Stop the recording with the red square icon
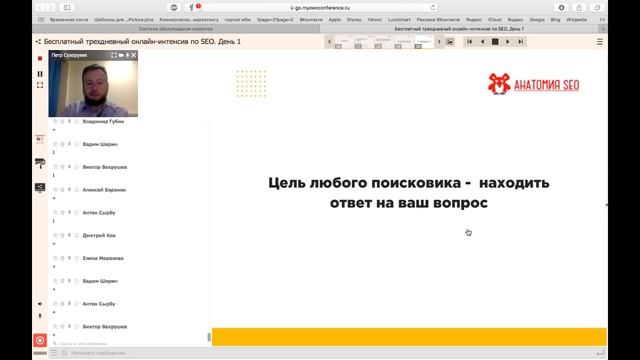This screenshot has width=640, height=360. pyautogui.click(x=40, y=59)
